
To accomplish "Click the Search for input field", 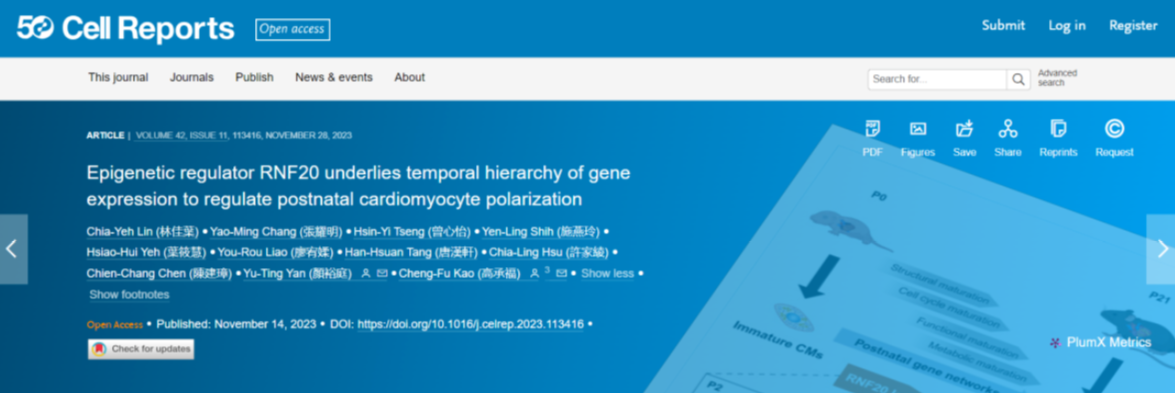I will coord(937,79).
